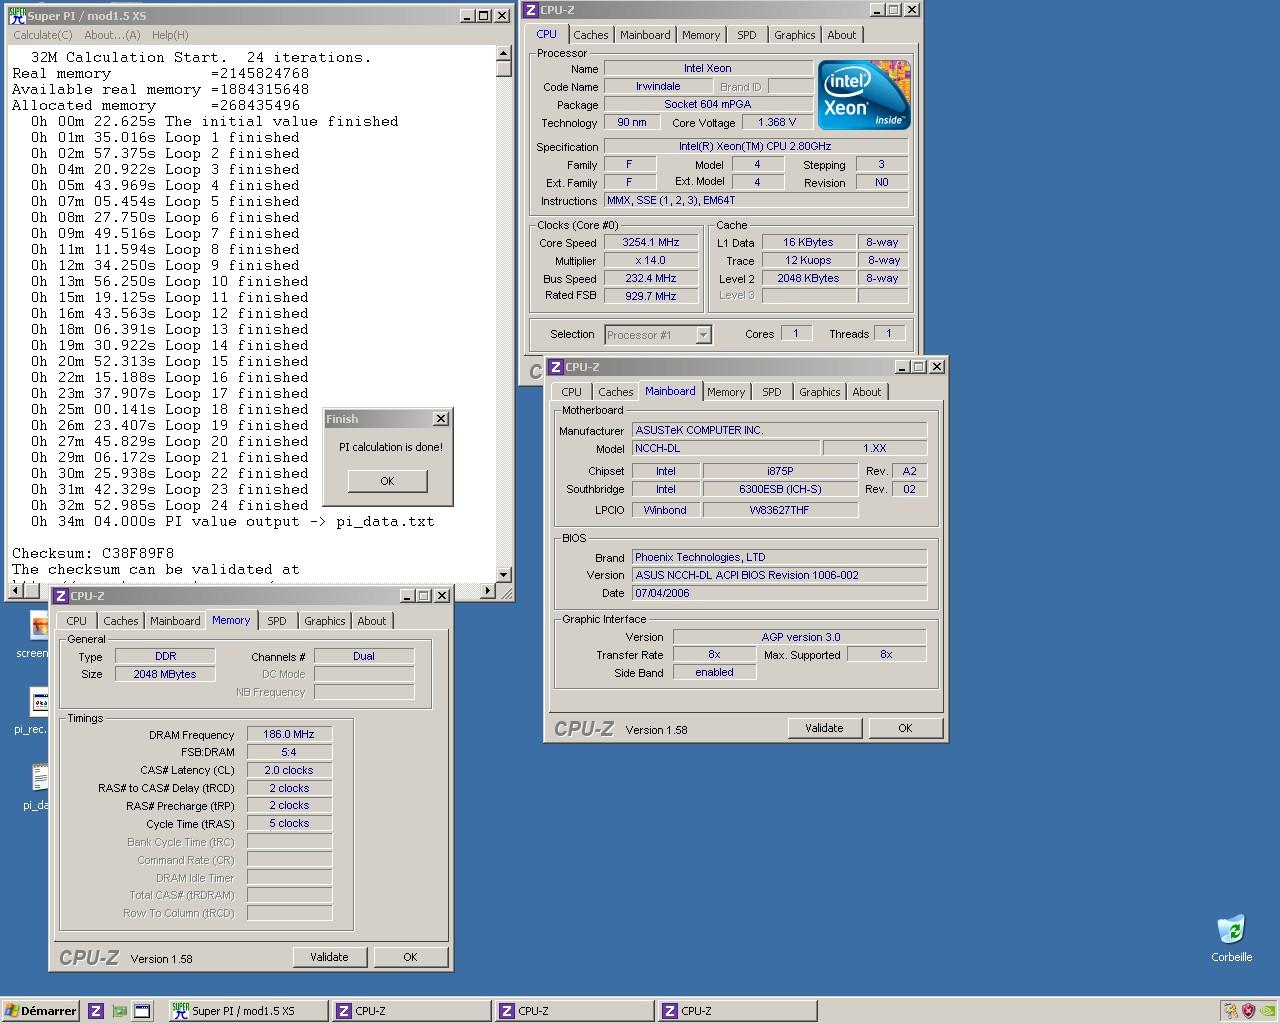Open the Processor #1 selection dropdown
Image resolution: width=1280 pixels, height=1024 pixels.
pos(703,335)
